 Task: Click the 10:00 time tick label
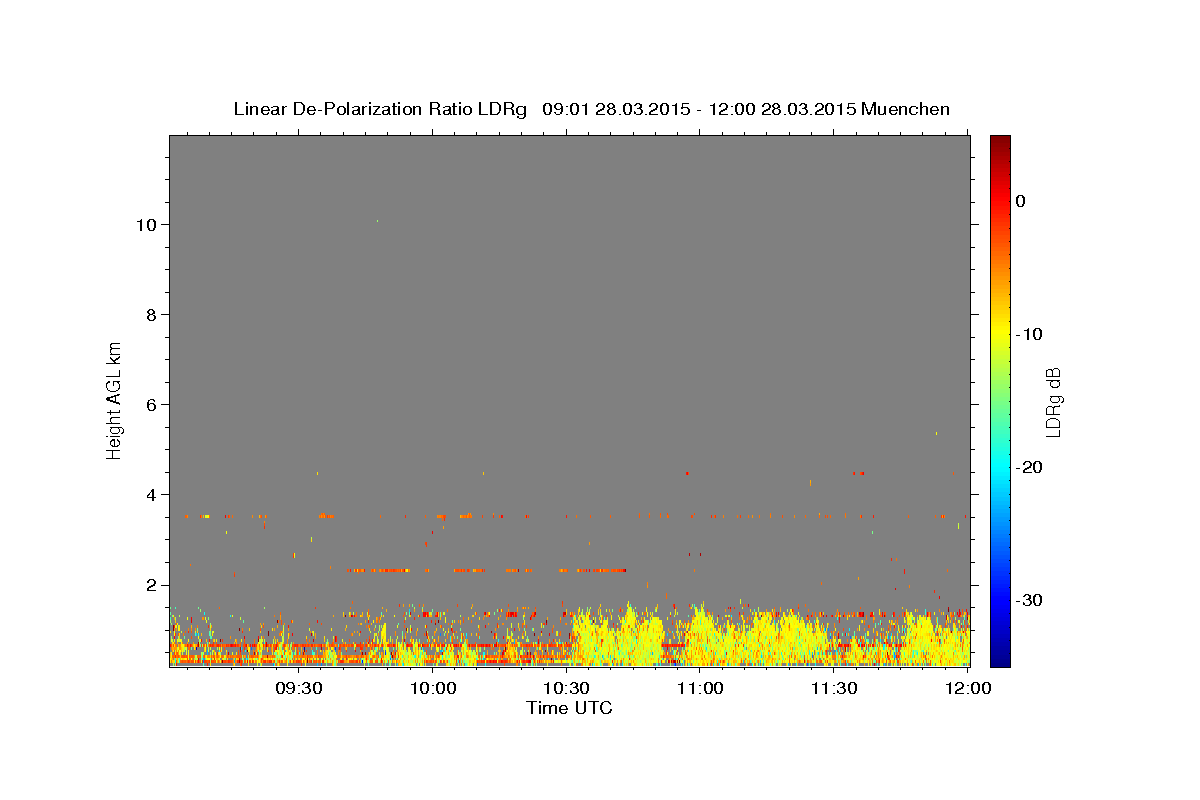tap(433, 688)
